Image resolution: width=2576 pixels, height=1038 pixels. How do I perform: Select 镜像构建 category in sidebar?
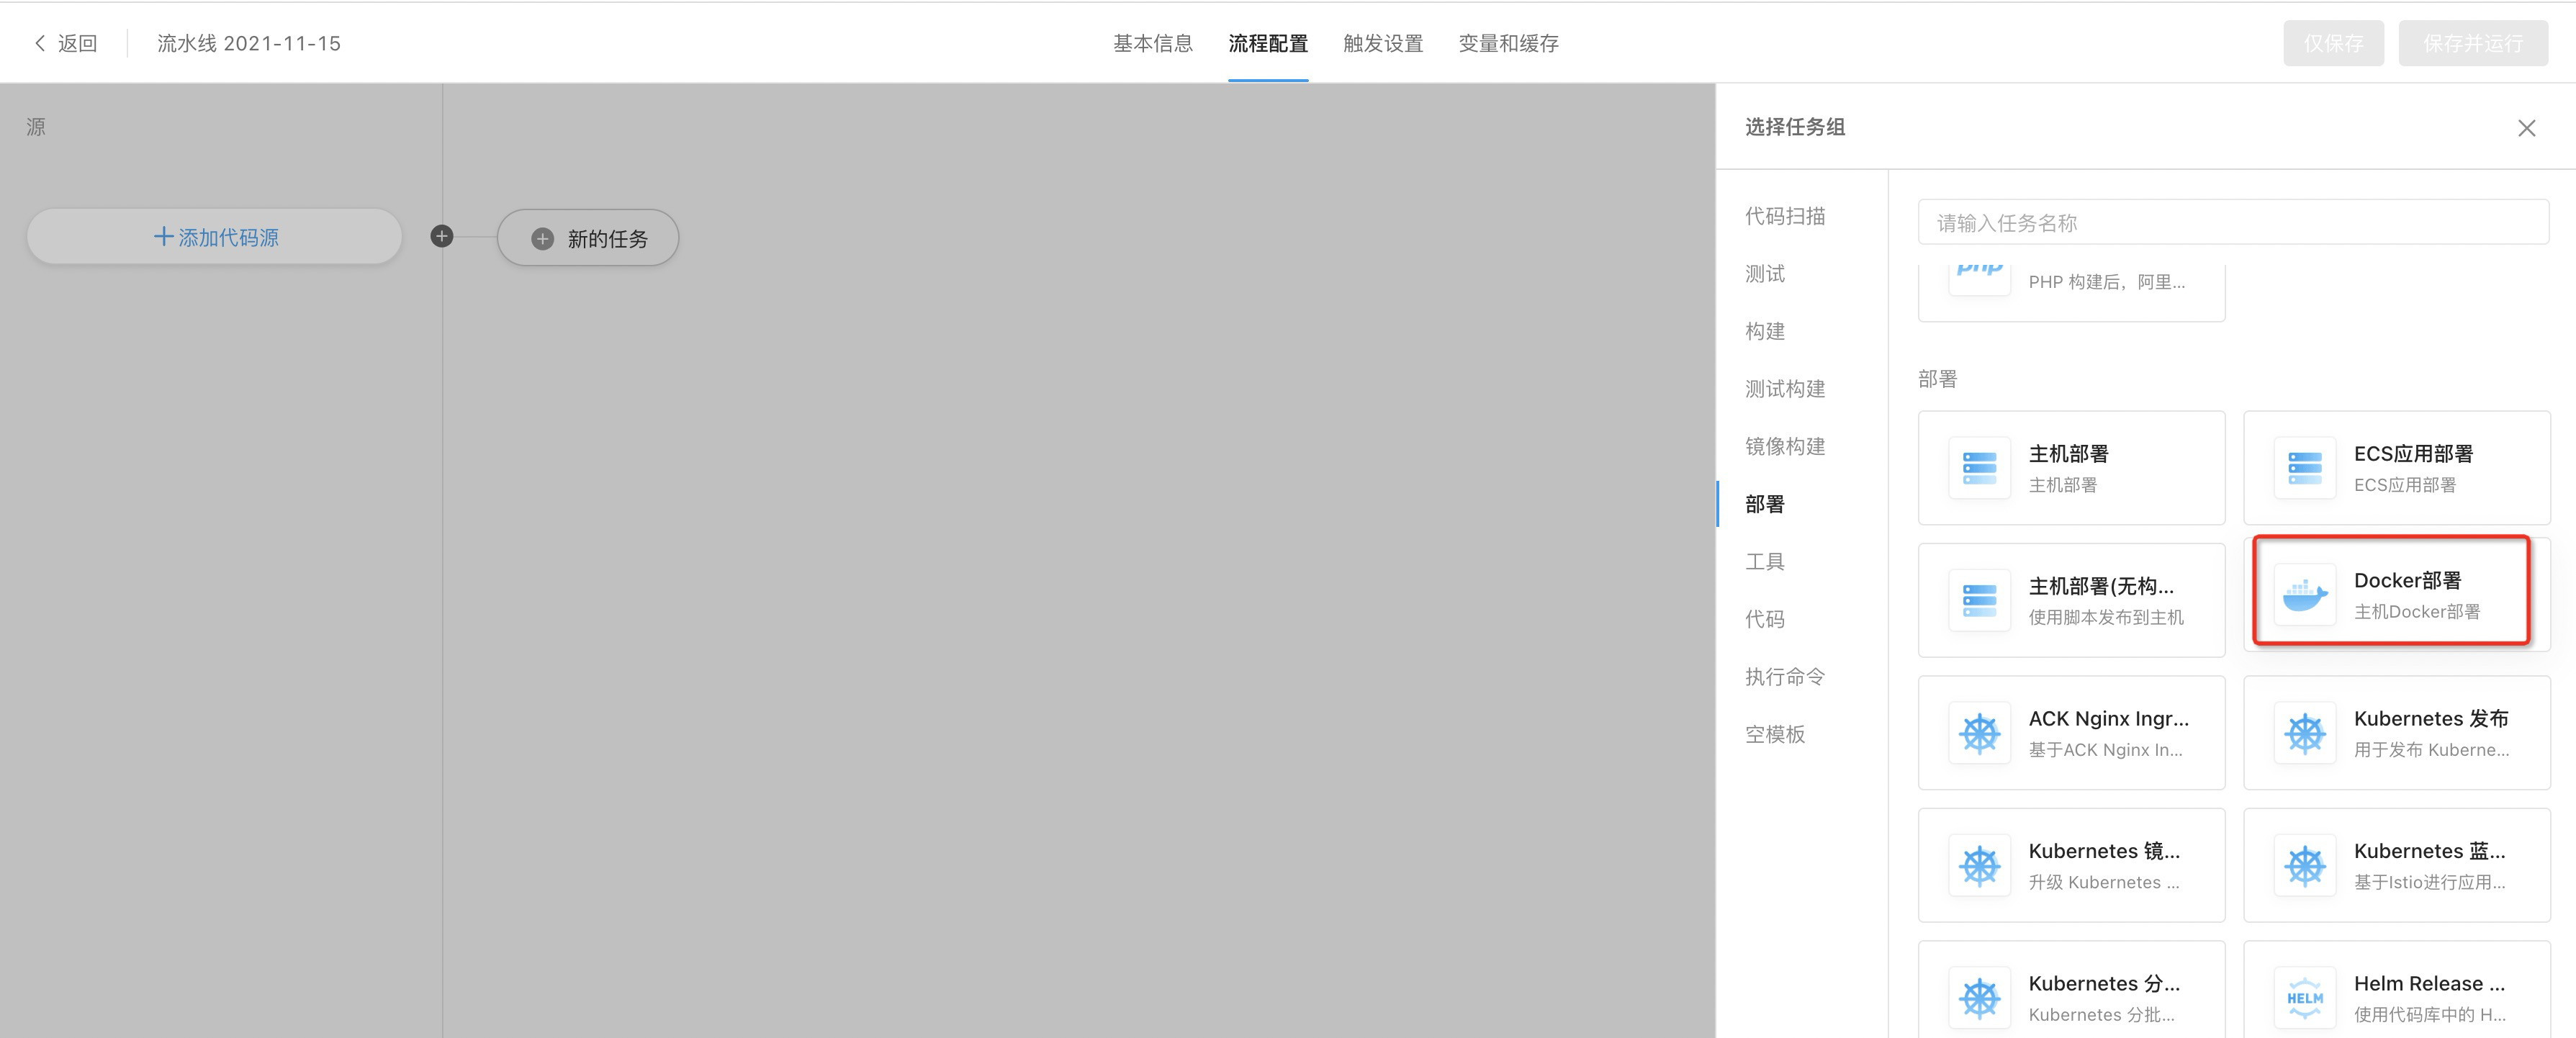coord(1785,446)
